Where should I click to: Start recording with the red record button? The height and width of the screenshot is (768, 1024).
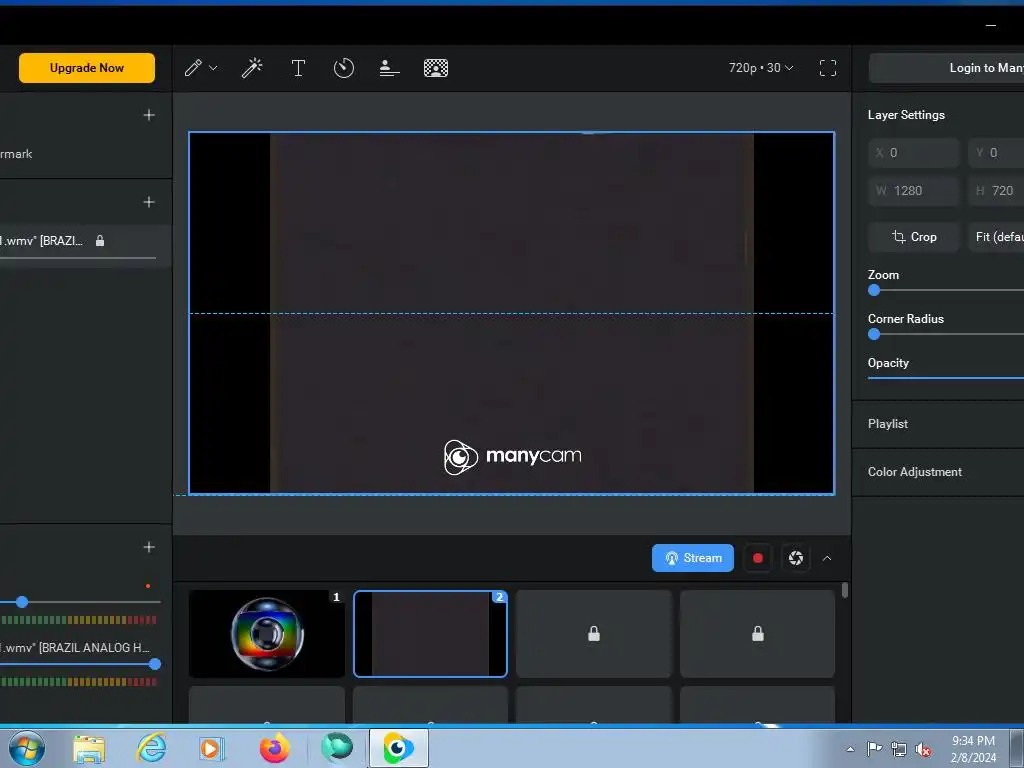click(x=758, y=558)
